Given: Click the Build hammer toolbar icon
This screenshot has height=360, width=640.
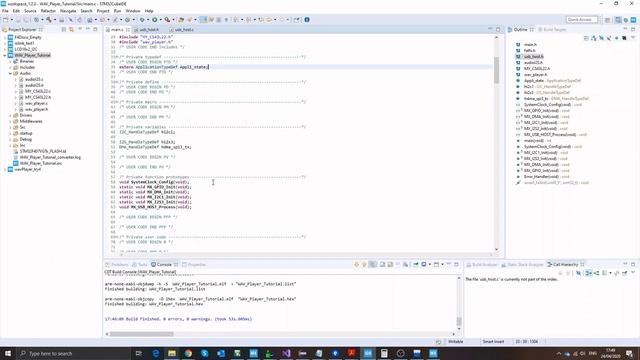Looking at the screenshot, I should [49, 20].
